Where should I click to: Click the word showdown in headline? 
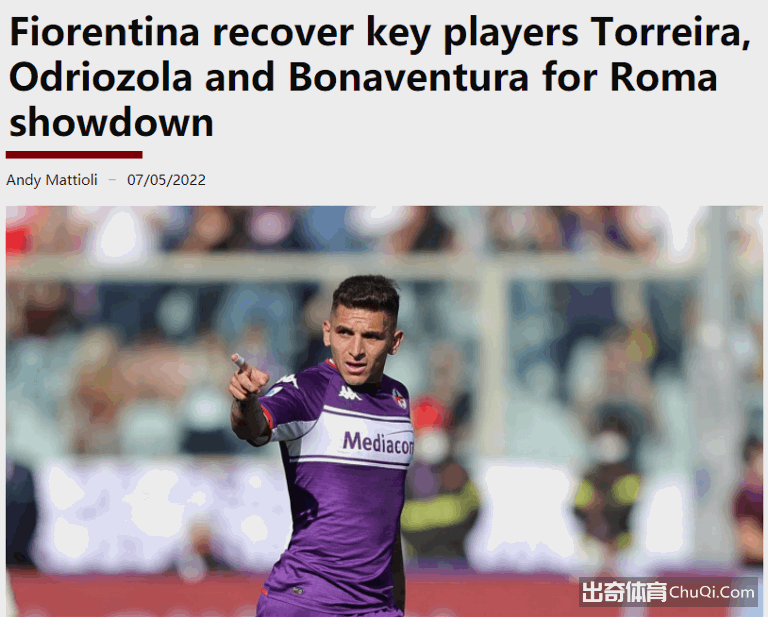click(x=111, y=122)
